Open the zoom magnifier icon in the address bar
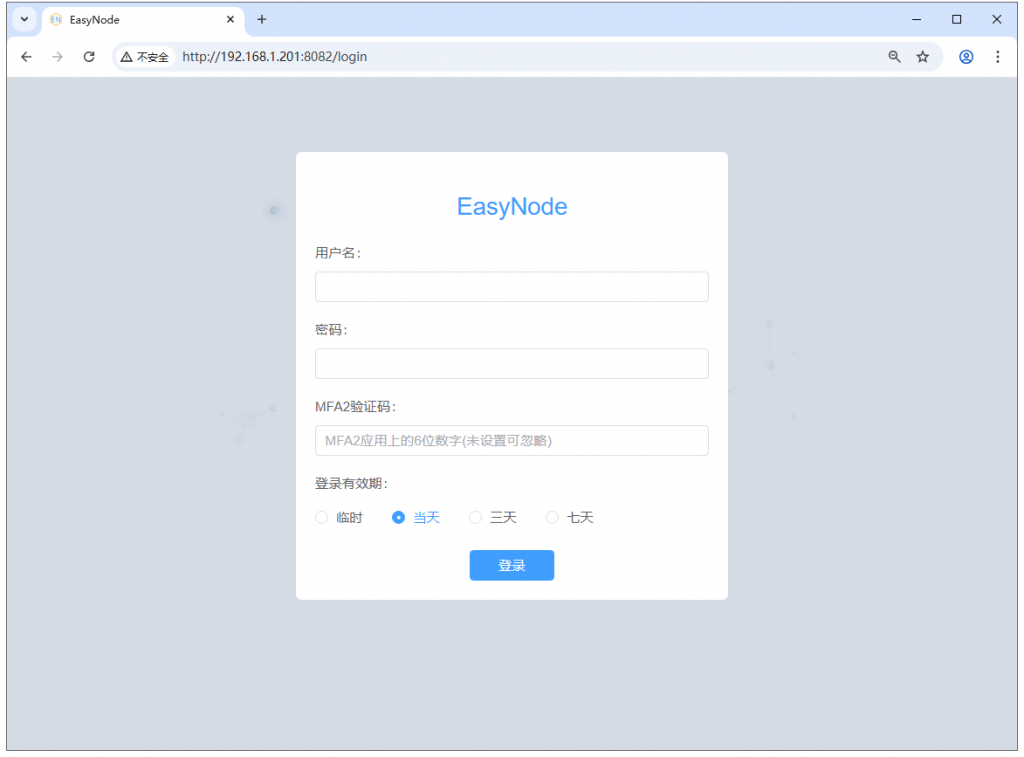The height and width of the screenshot is (757, 1024). pyautogui.click(x=893, y=57)
